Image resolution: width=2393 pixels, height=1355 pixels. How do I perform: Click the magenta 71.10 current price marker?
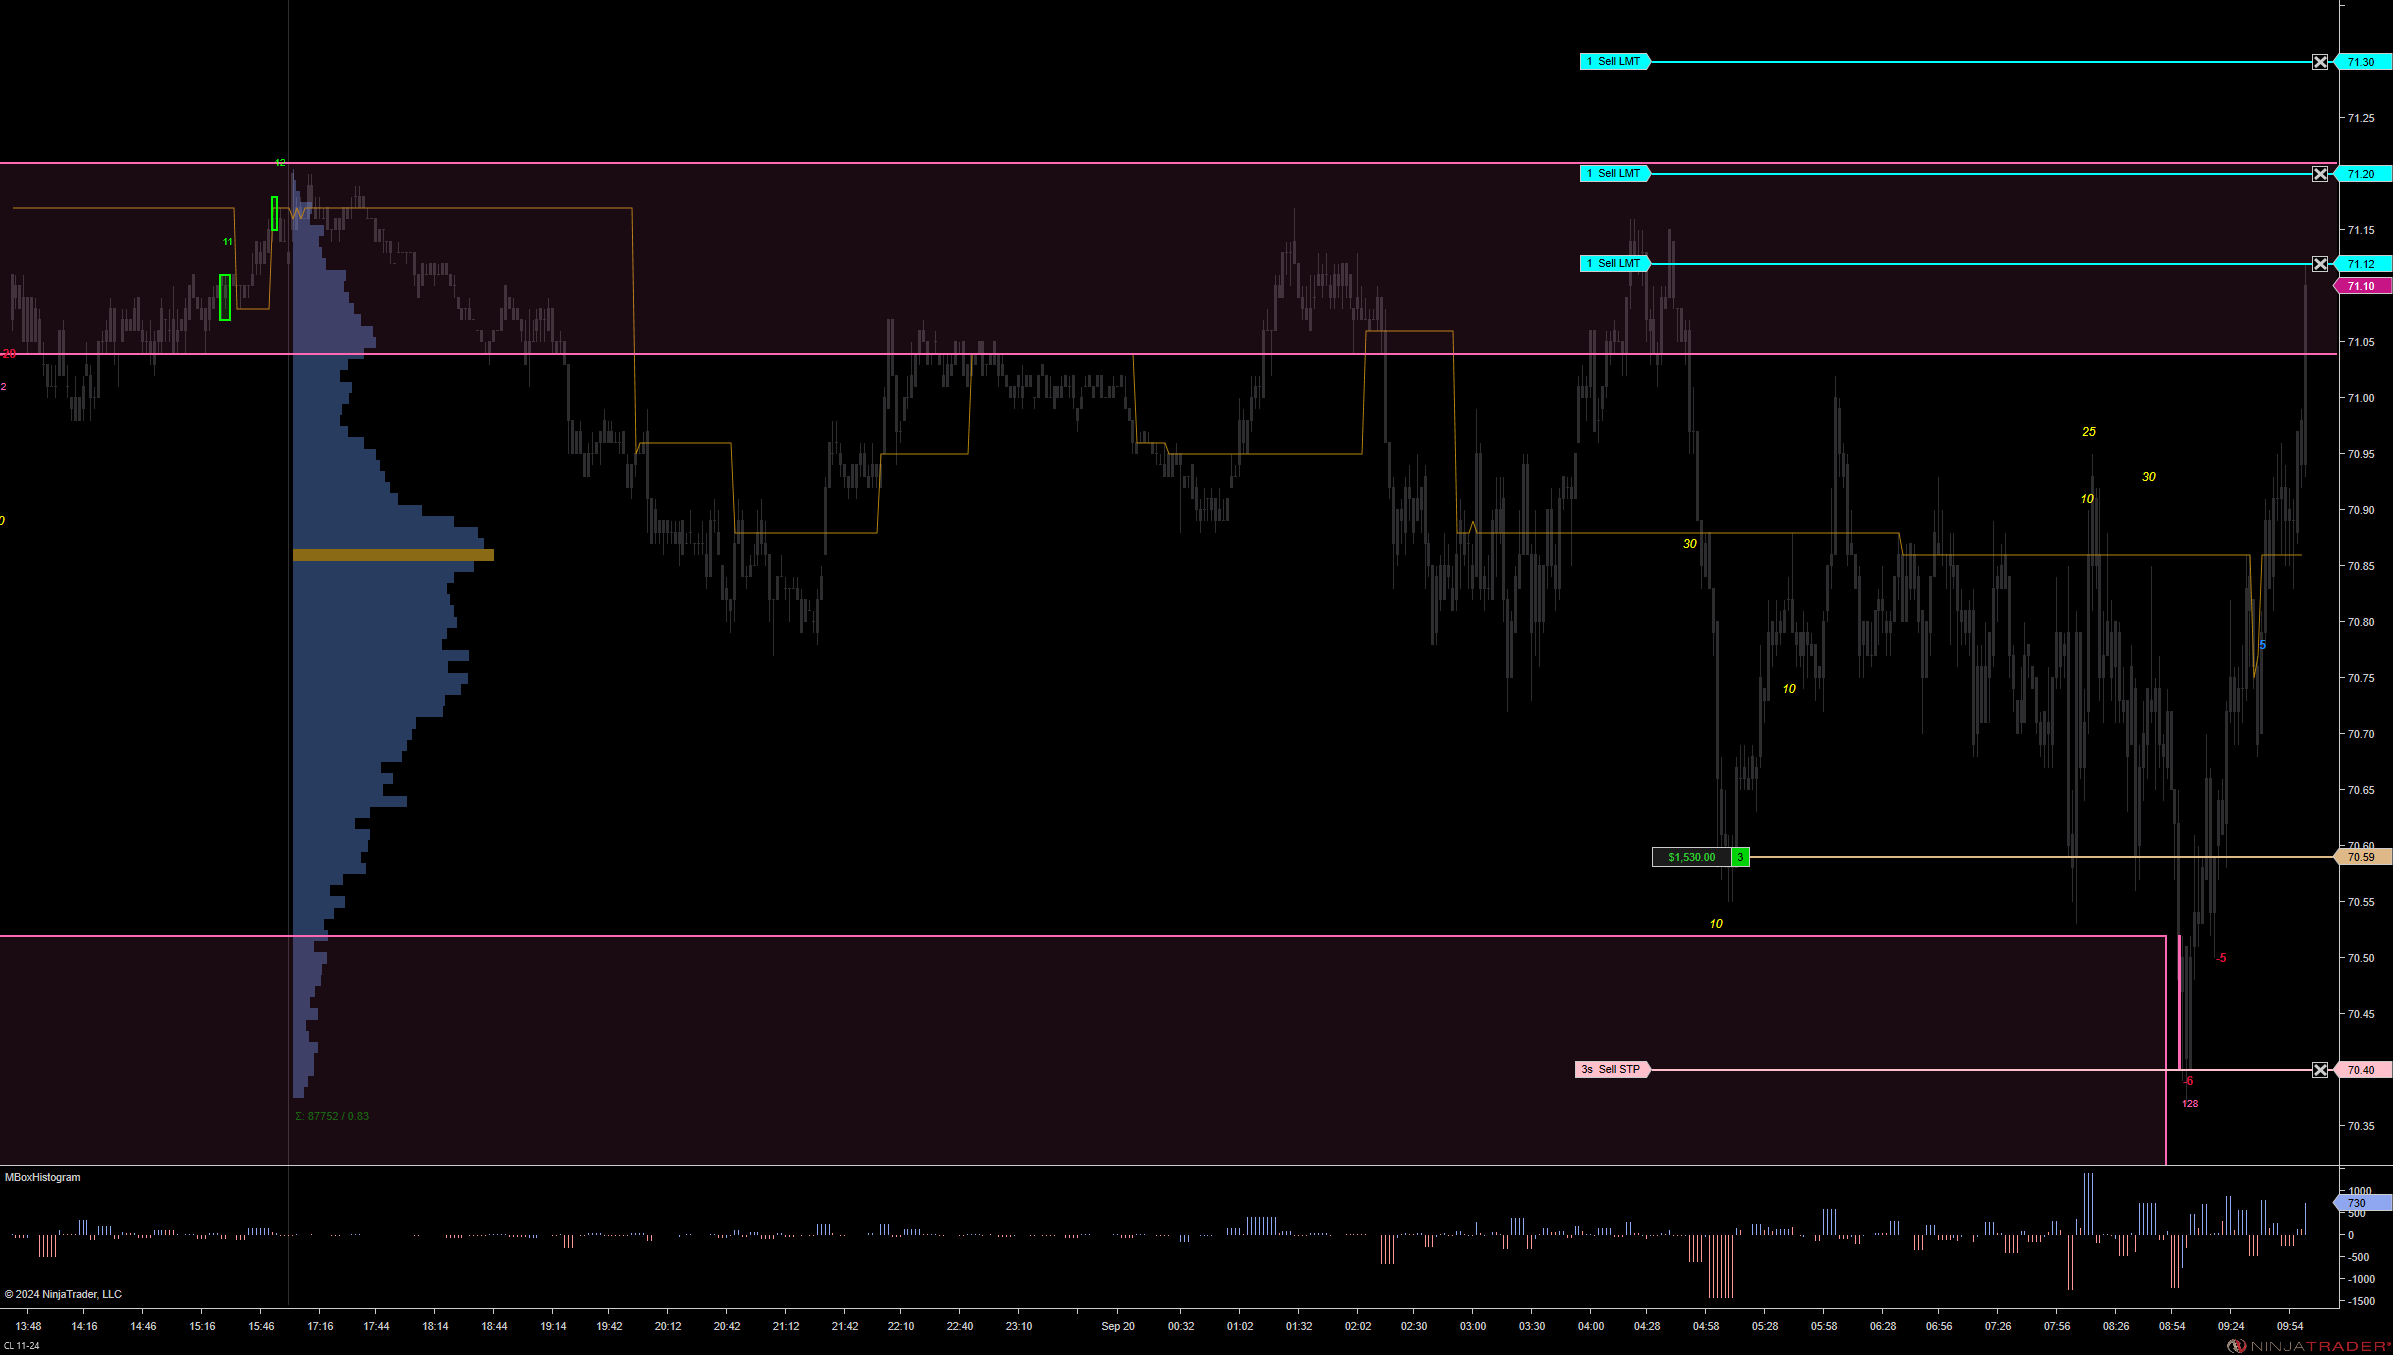click(2362, 286)
